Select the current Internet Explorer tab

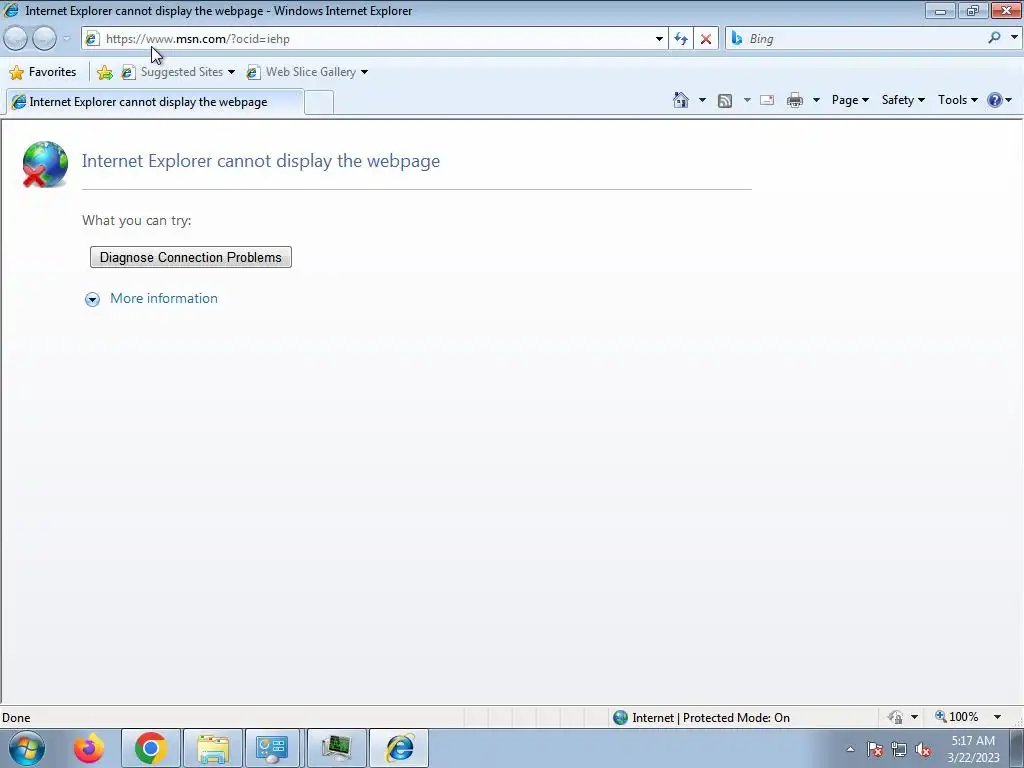tap(154, 102)
